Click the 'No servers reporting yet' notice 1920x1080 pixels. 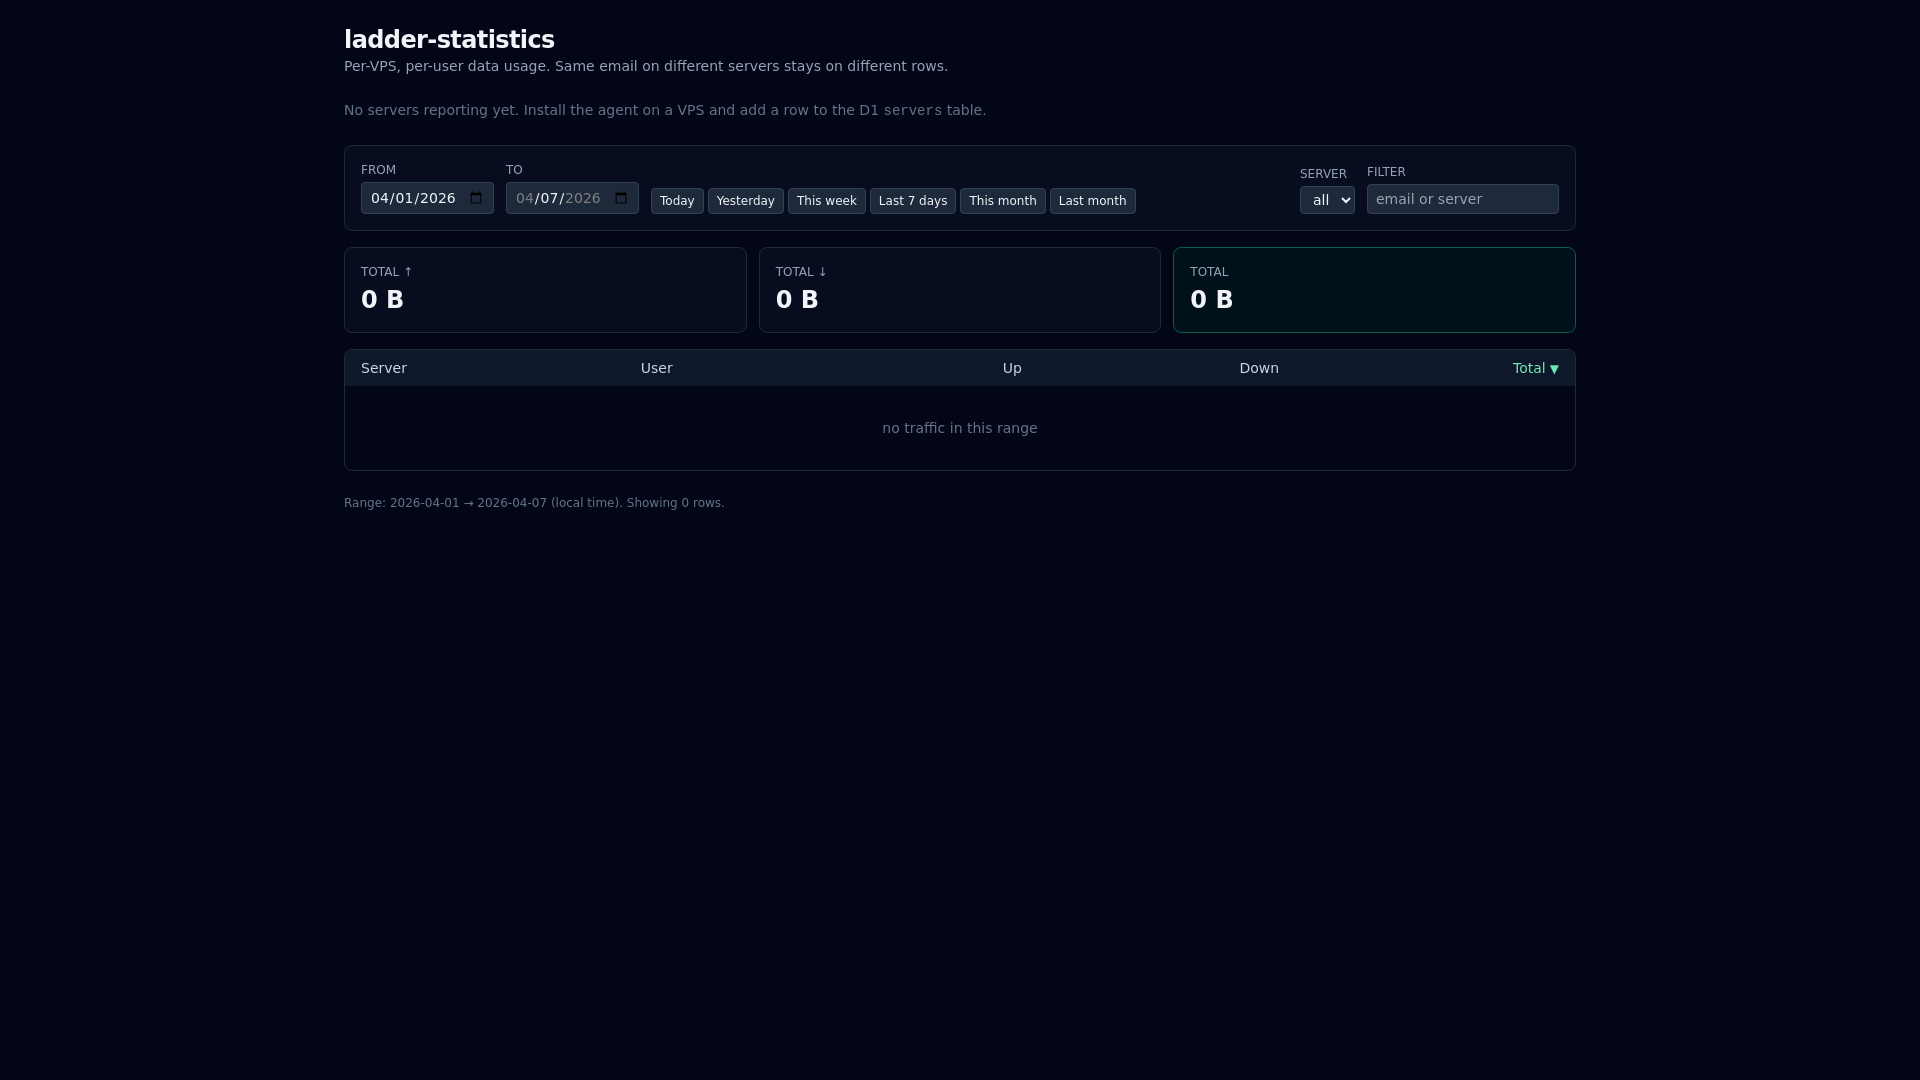[x=665, y=110]
